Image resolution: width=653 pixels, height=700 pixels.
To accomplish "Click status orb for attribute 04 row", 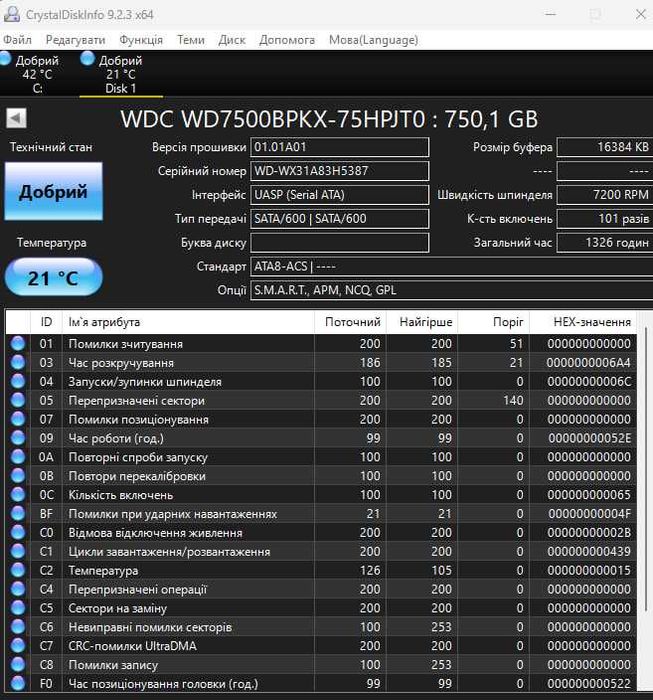I will pyautogui.click(x=18, y=381).
